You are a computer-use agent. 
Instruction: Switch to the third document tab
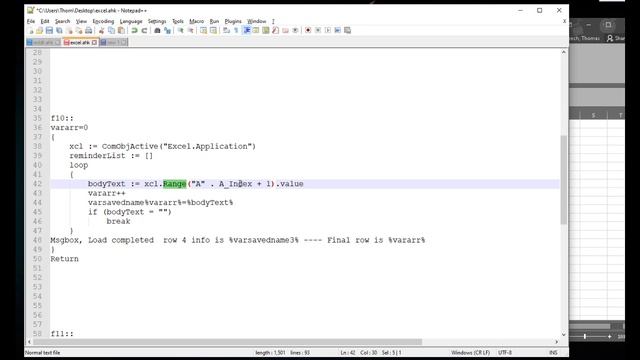point(114,42)
